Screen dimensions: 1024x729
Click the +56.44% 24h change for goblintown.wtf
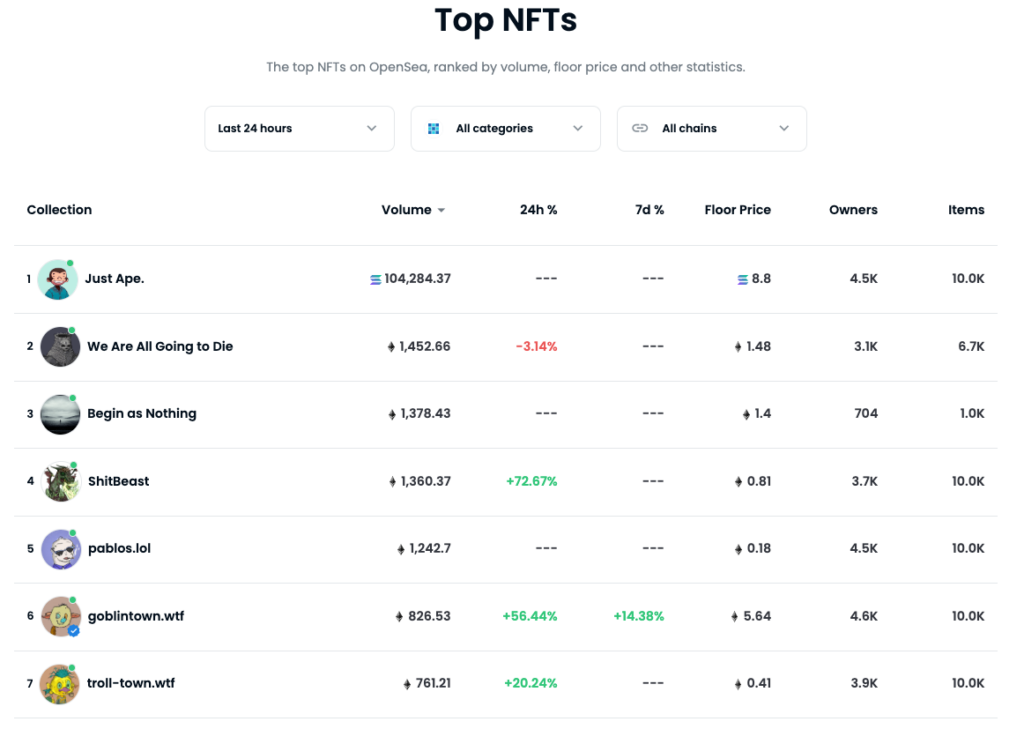point(530,616)
